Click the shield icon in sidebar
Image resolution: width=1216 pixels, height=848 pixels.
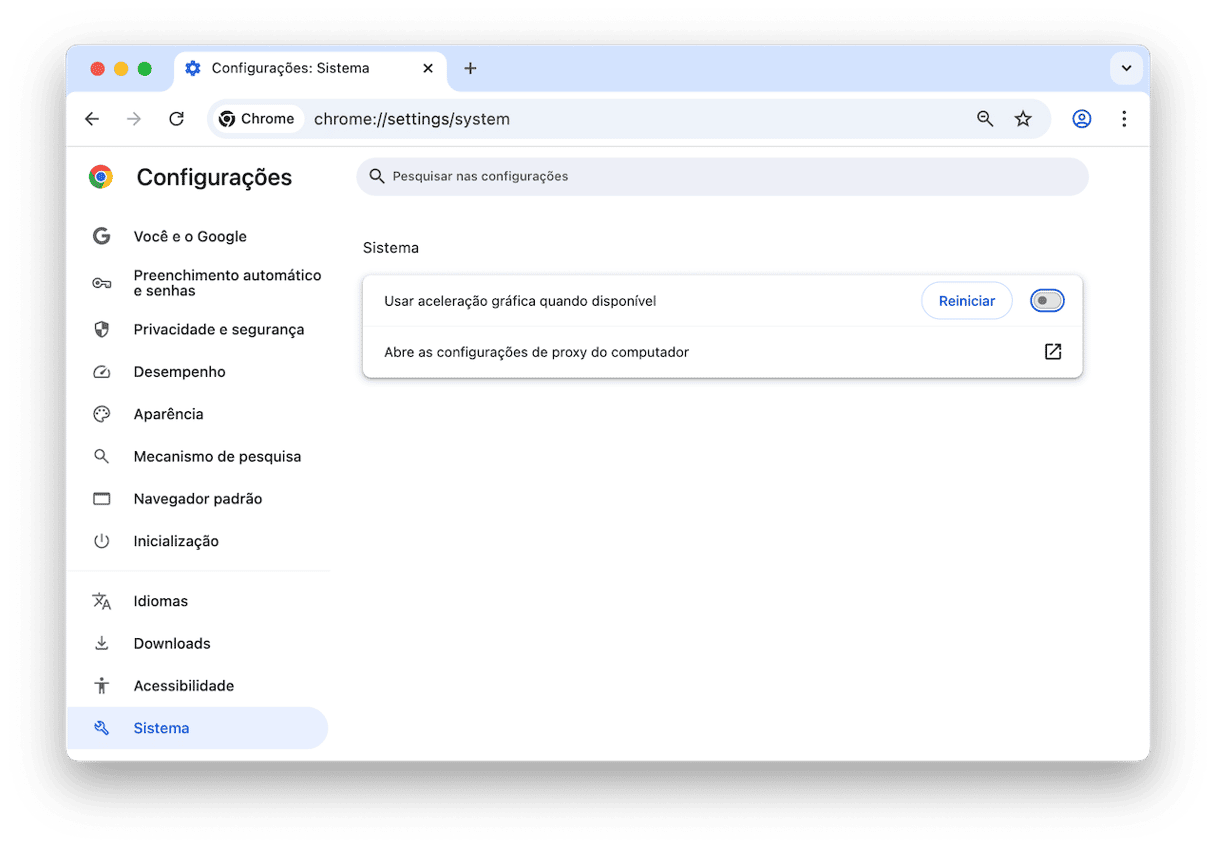tap(101, 329)
